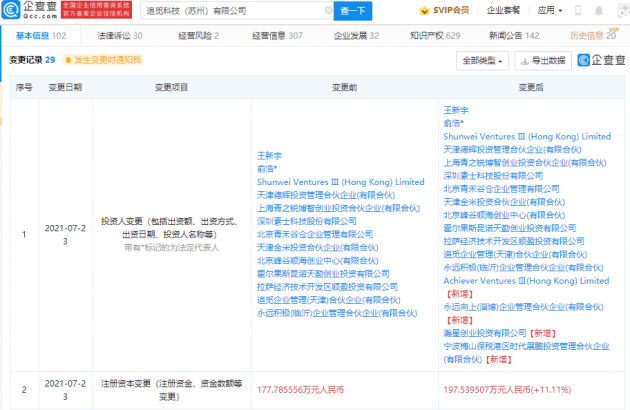Screen dimensions: 630x410
Task: Click the download icon in 导出数据
Action: pos(524,61)
